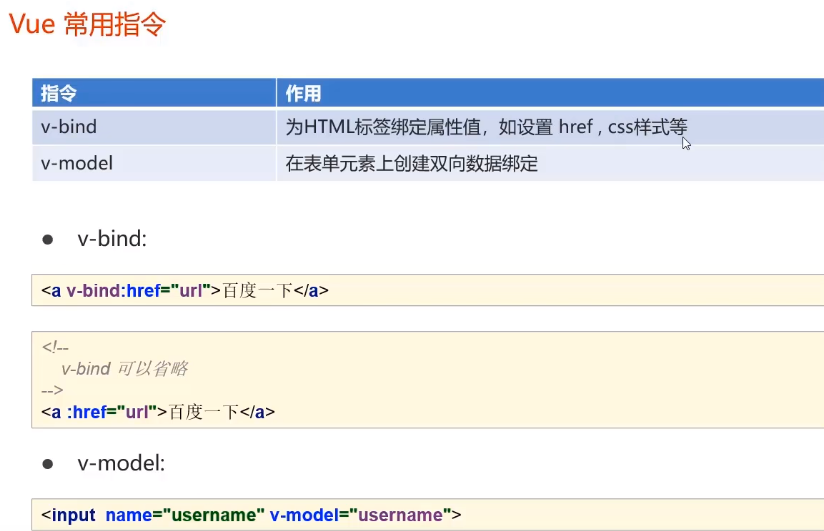The width and height of the screenshot is (824, 531).
Task: Click the description '在表单元素上创建双向数据绑定'
Action: [x=411, y=164]
